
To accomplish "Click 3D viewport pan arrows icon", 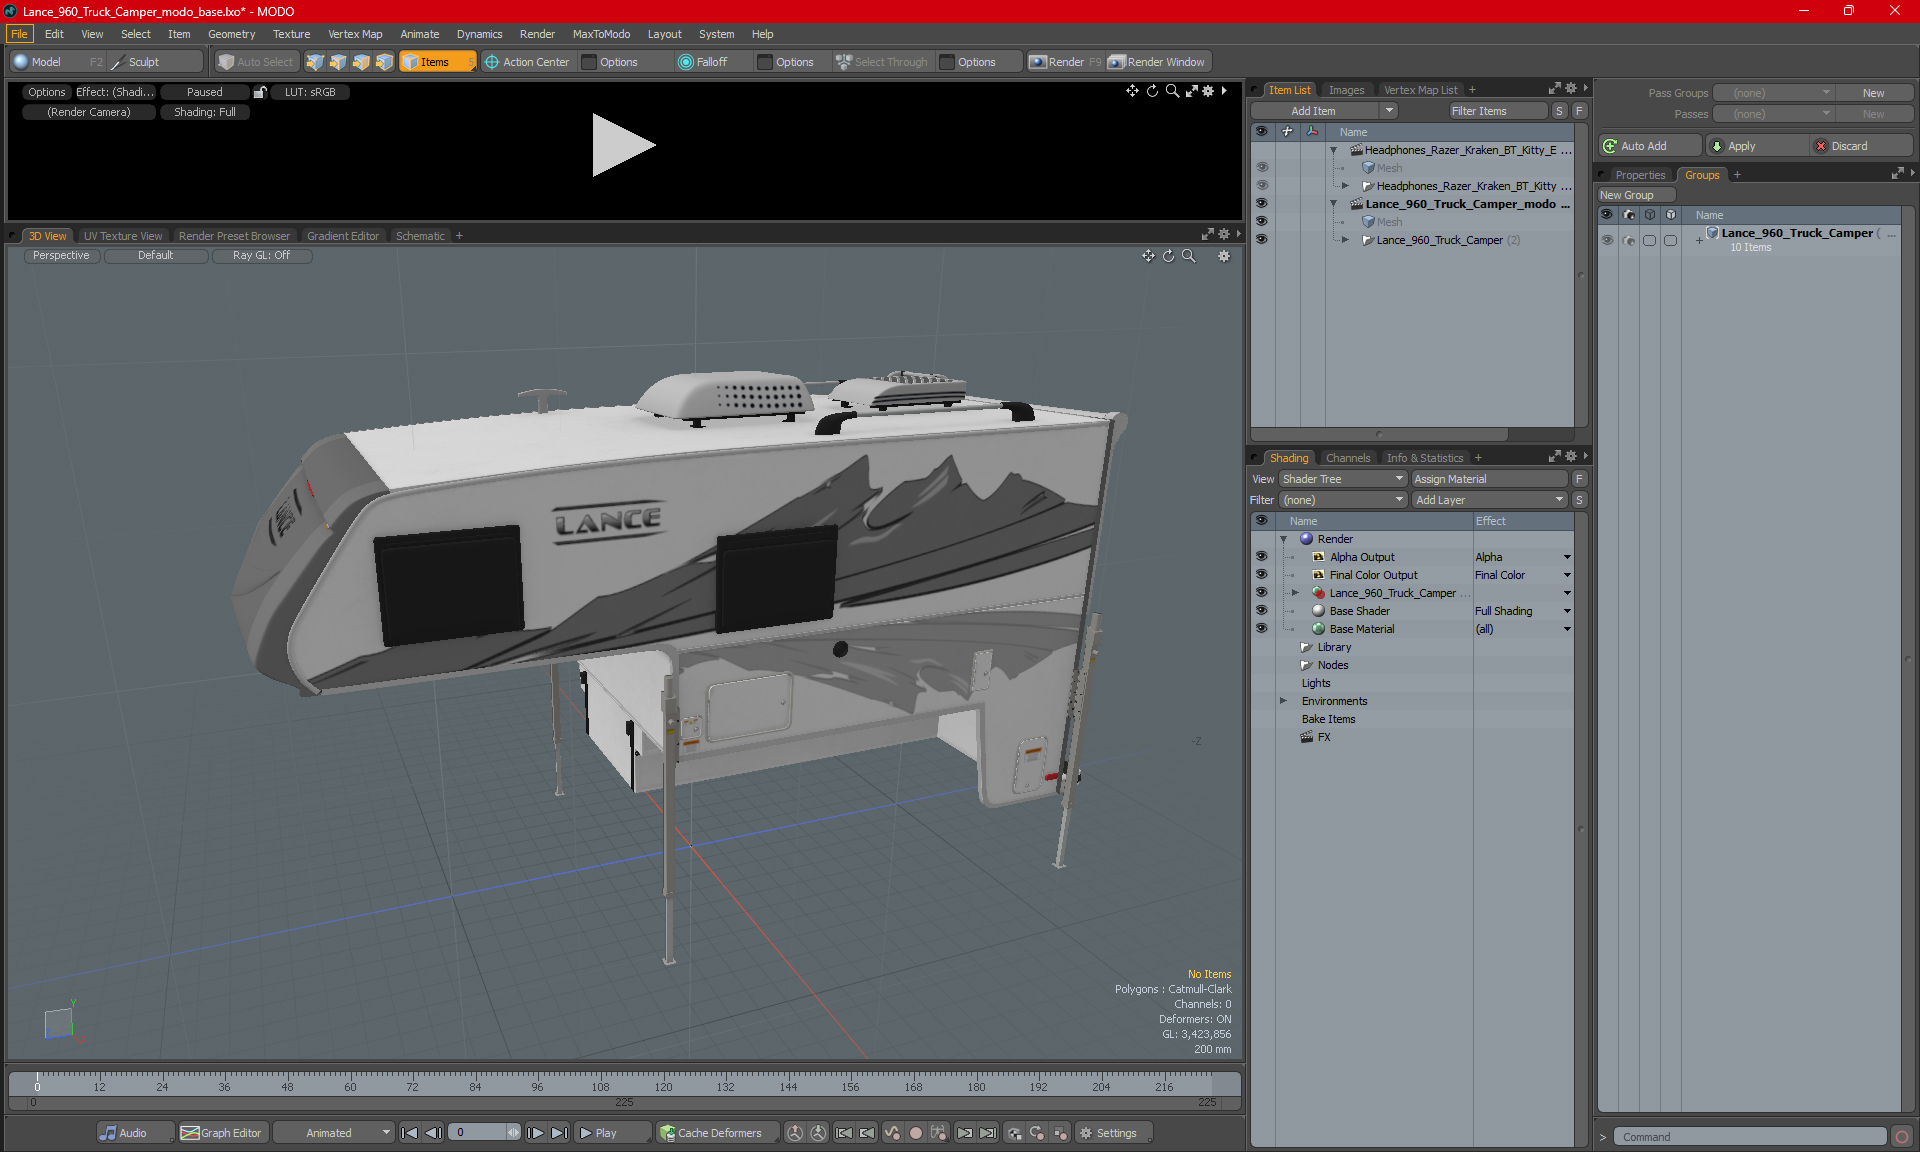I will tap(1148, 256).
